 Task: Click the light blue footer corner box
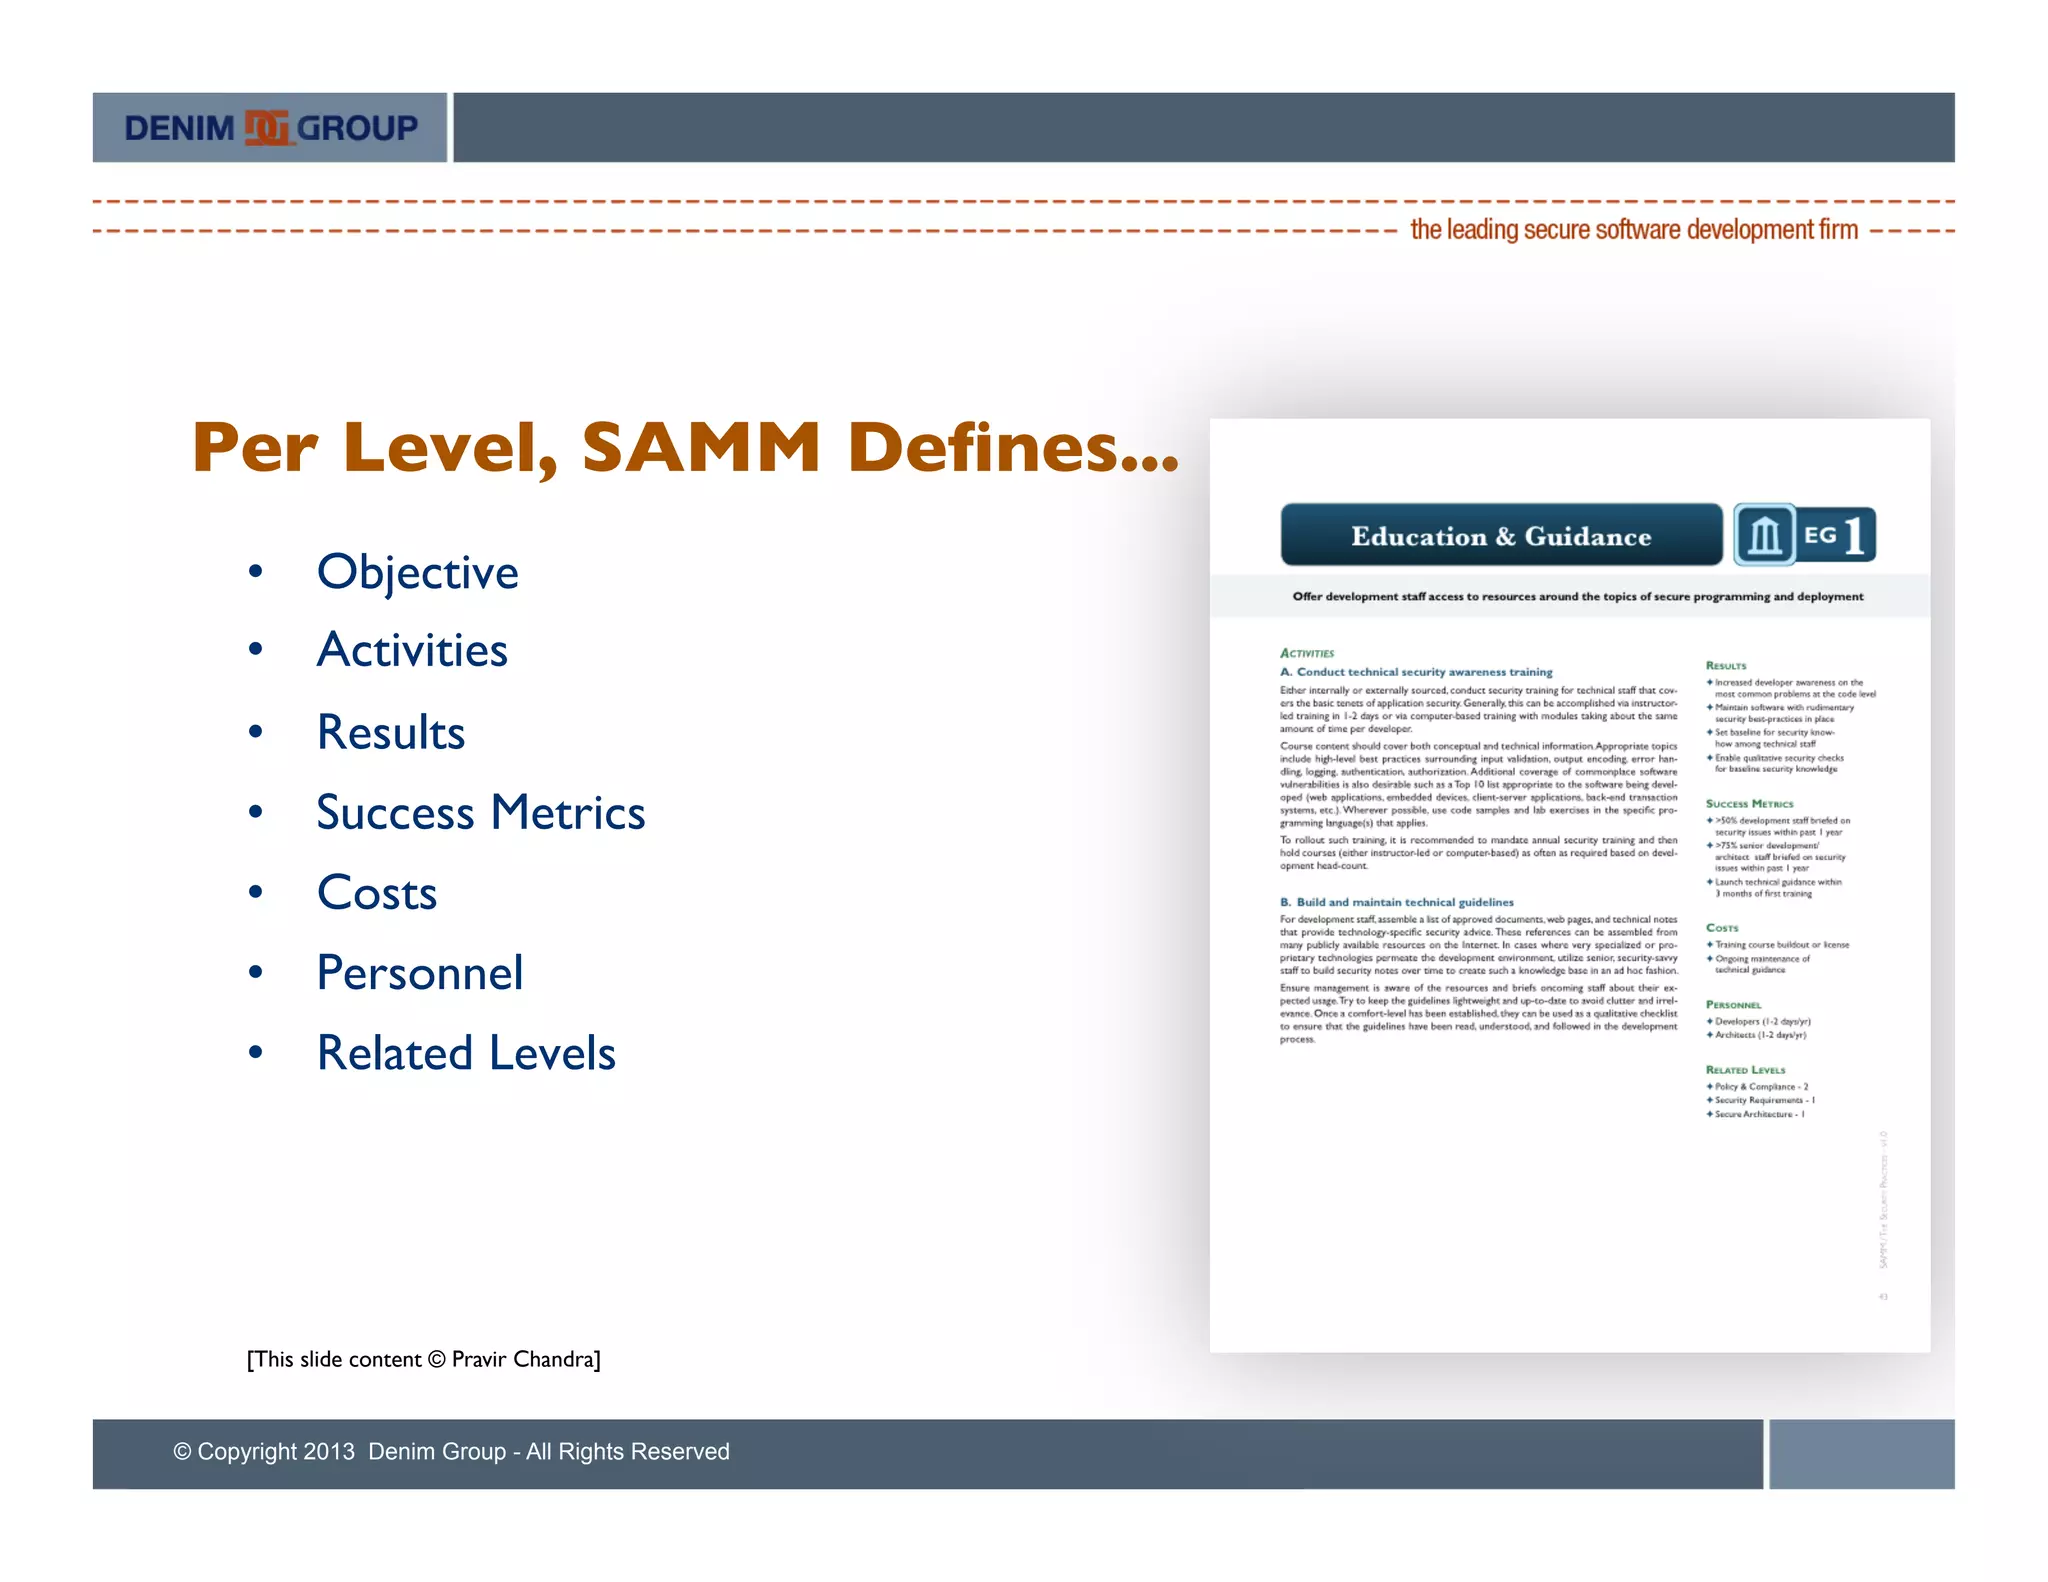[1861, 1453]
